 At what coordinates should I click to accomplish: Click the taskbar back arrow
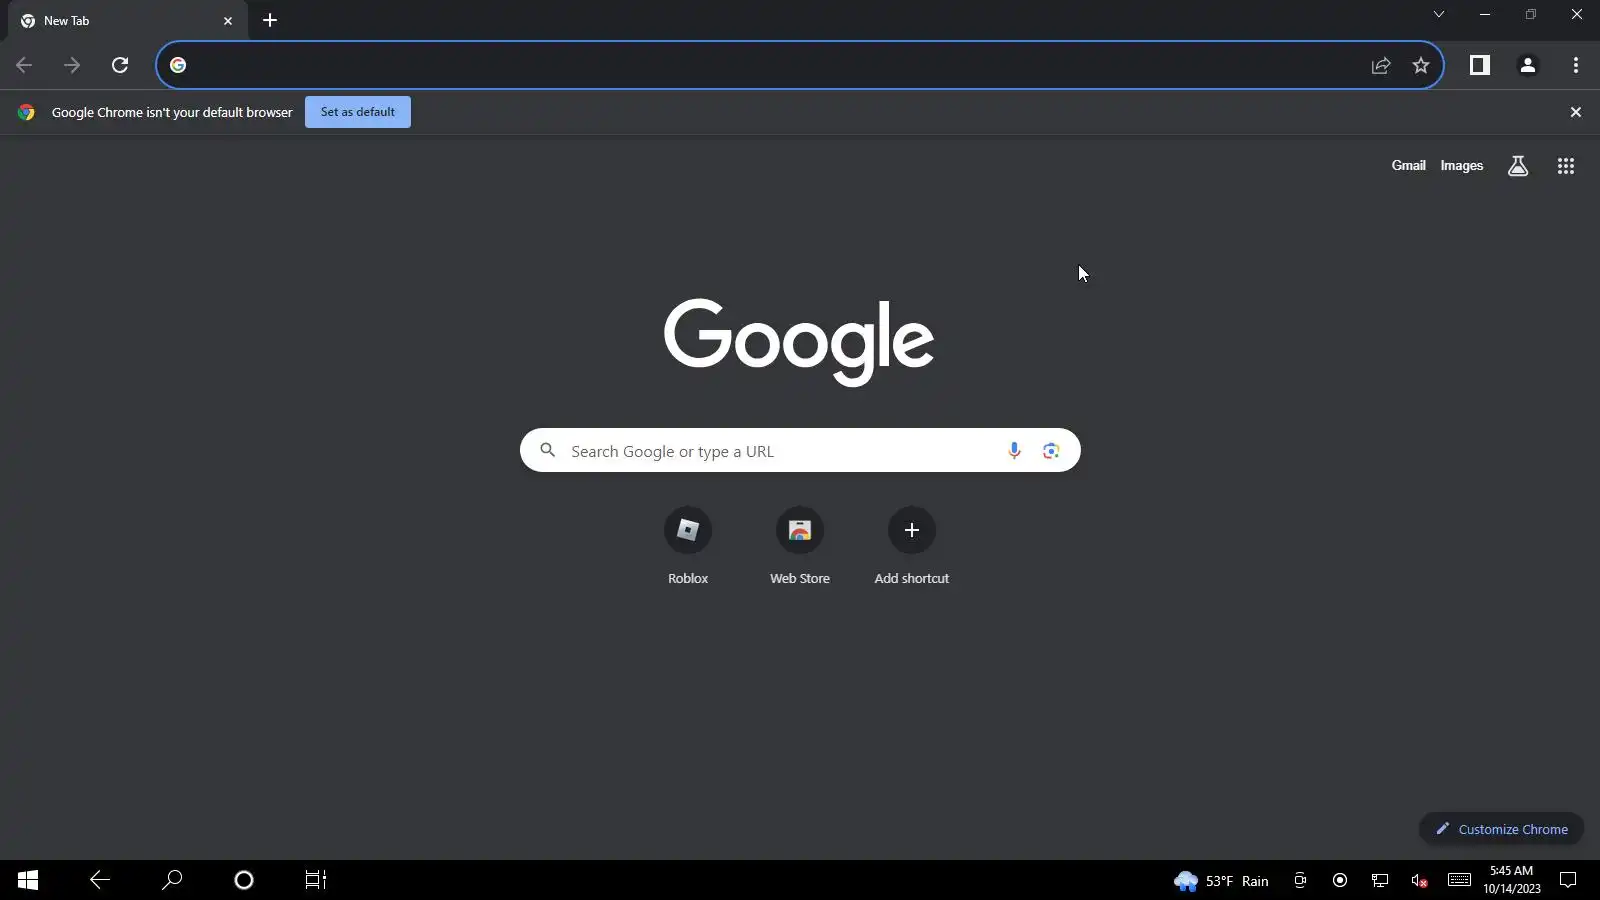(x=100, y=880)
